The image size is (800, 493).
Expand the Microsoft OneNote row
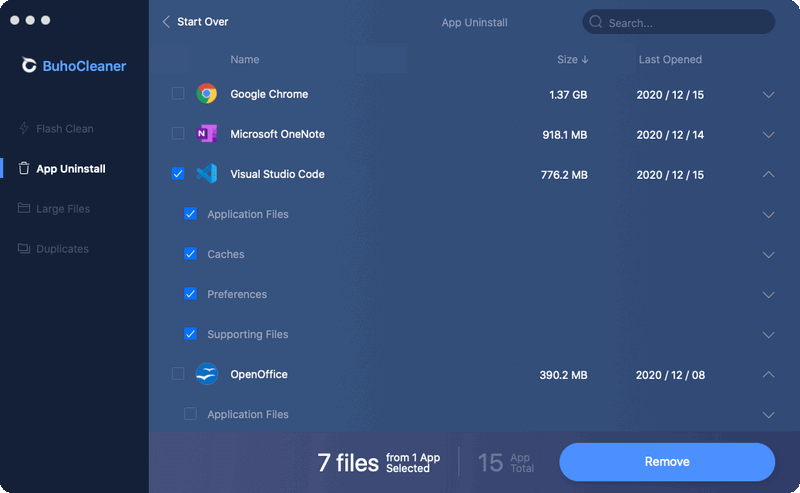(768, 135)
